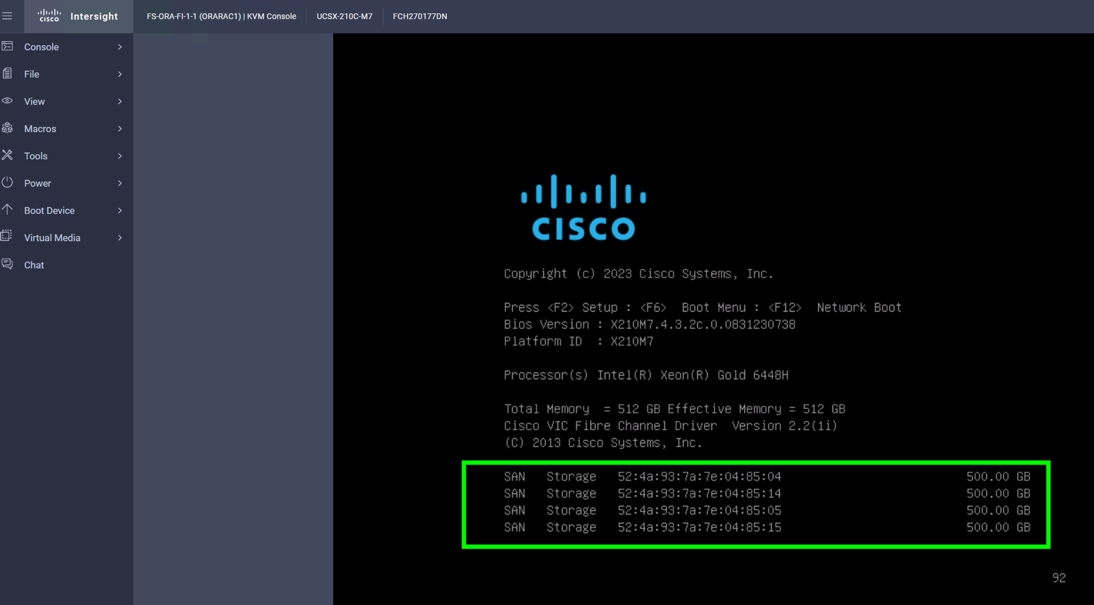This screenshot has width=1094, height=605.
Task: Click the Press F2 Setup boot prompt line
Action: pyautogui.click(x=703, y=308)
